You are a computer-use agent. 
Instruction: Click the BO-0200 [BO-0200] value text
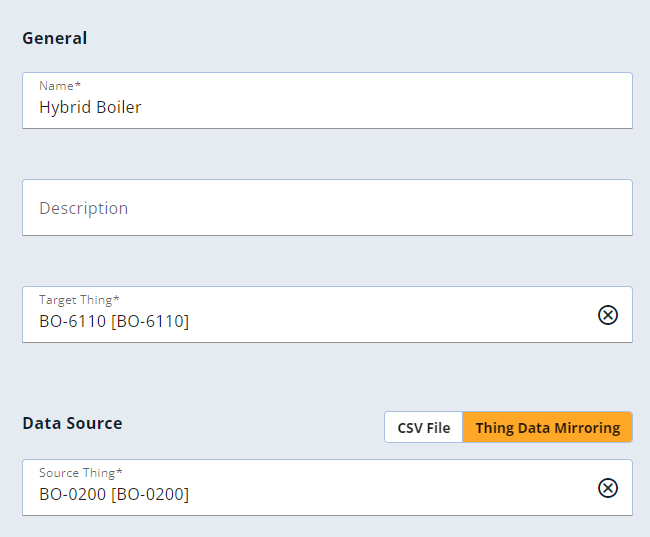click(x=114, y=494)
